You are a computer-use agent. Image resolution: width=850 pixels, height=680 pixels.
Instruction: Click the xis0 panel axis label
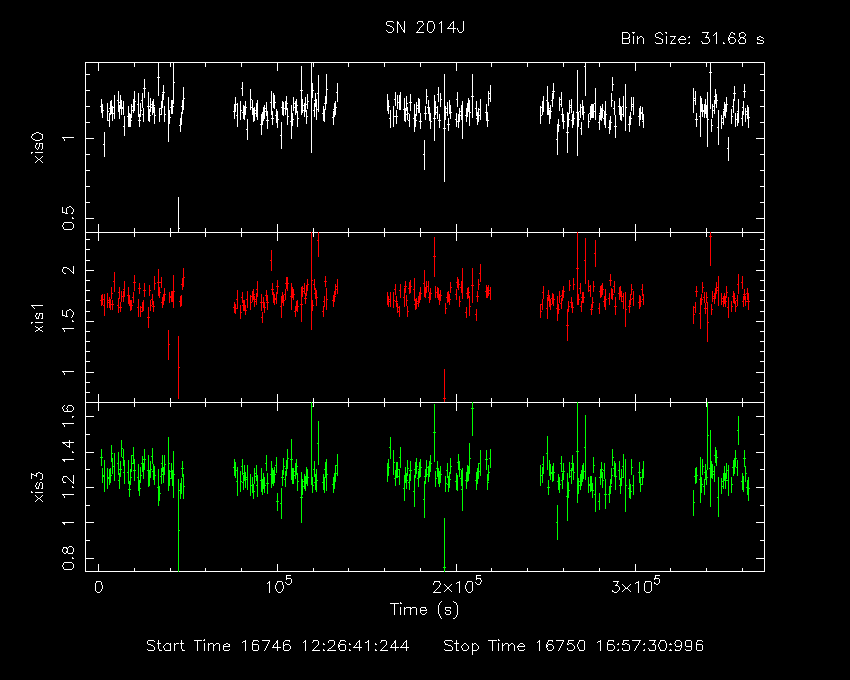(x=38, y=148)
